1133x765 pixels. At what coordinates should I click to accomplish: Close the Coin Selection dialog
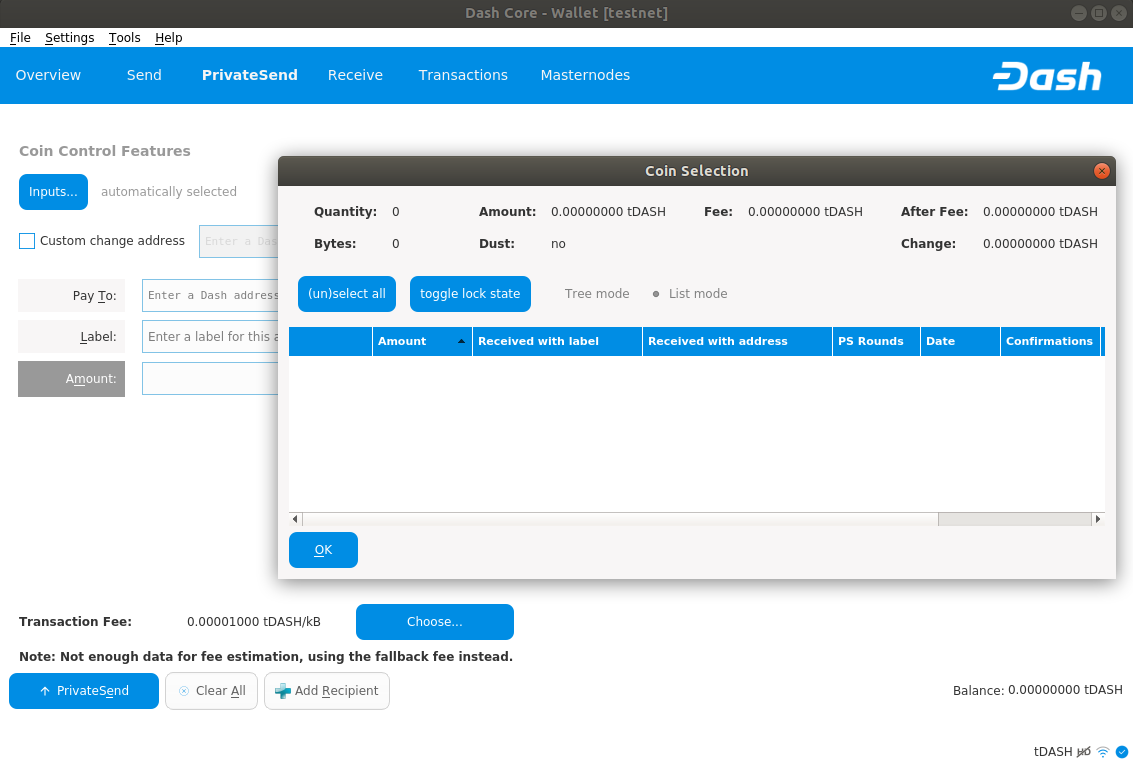tap(1101, 170)
